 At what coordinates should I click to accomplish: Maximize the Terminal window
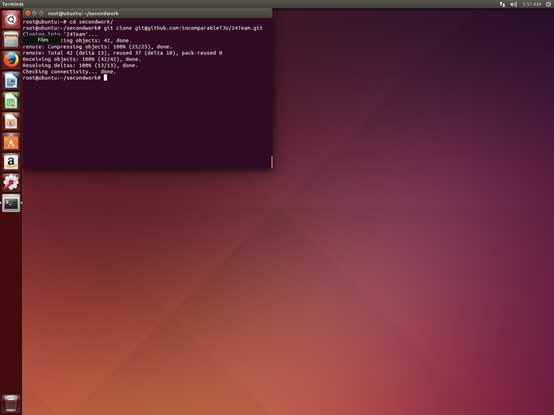[41, 13]
